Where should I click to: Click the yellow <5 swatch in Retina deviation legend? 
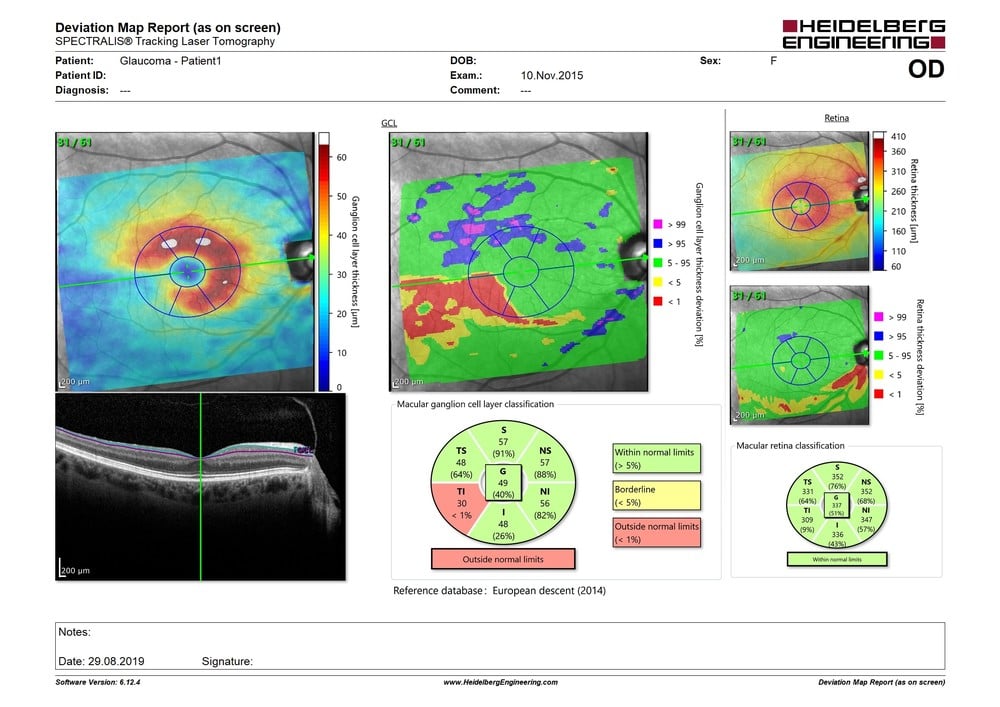tap(878, 375)
